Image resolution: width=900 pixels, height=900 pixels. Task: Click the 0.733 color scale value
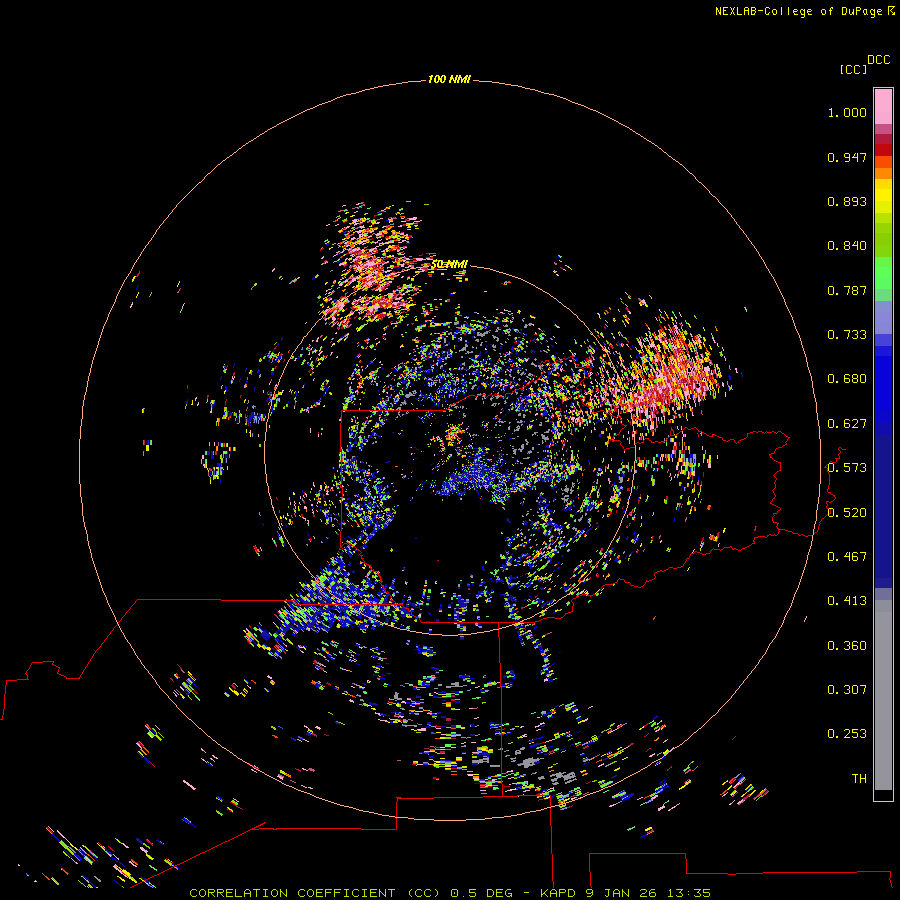(847, 335)
